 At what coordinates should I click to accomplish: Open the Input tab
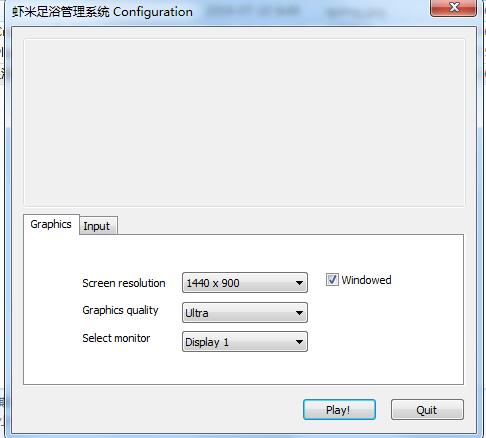tap(98, 226)
